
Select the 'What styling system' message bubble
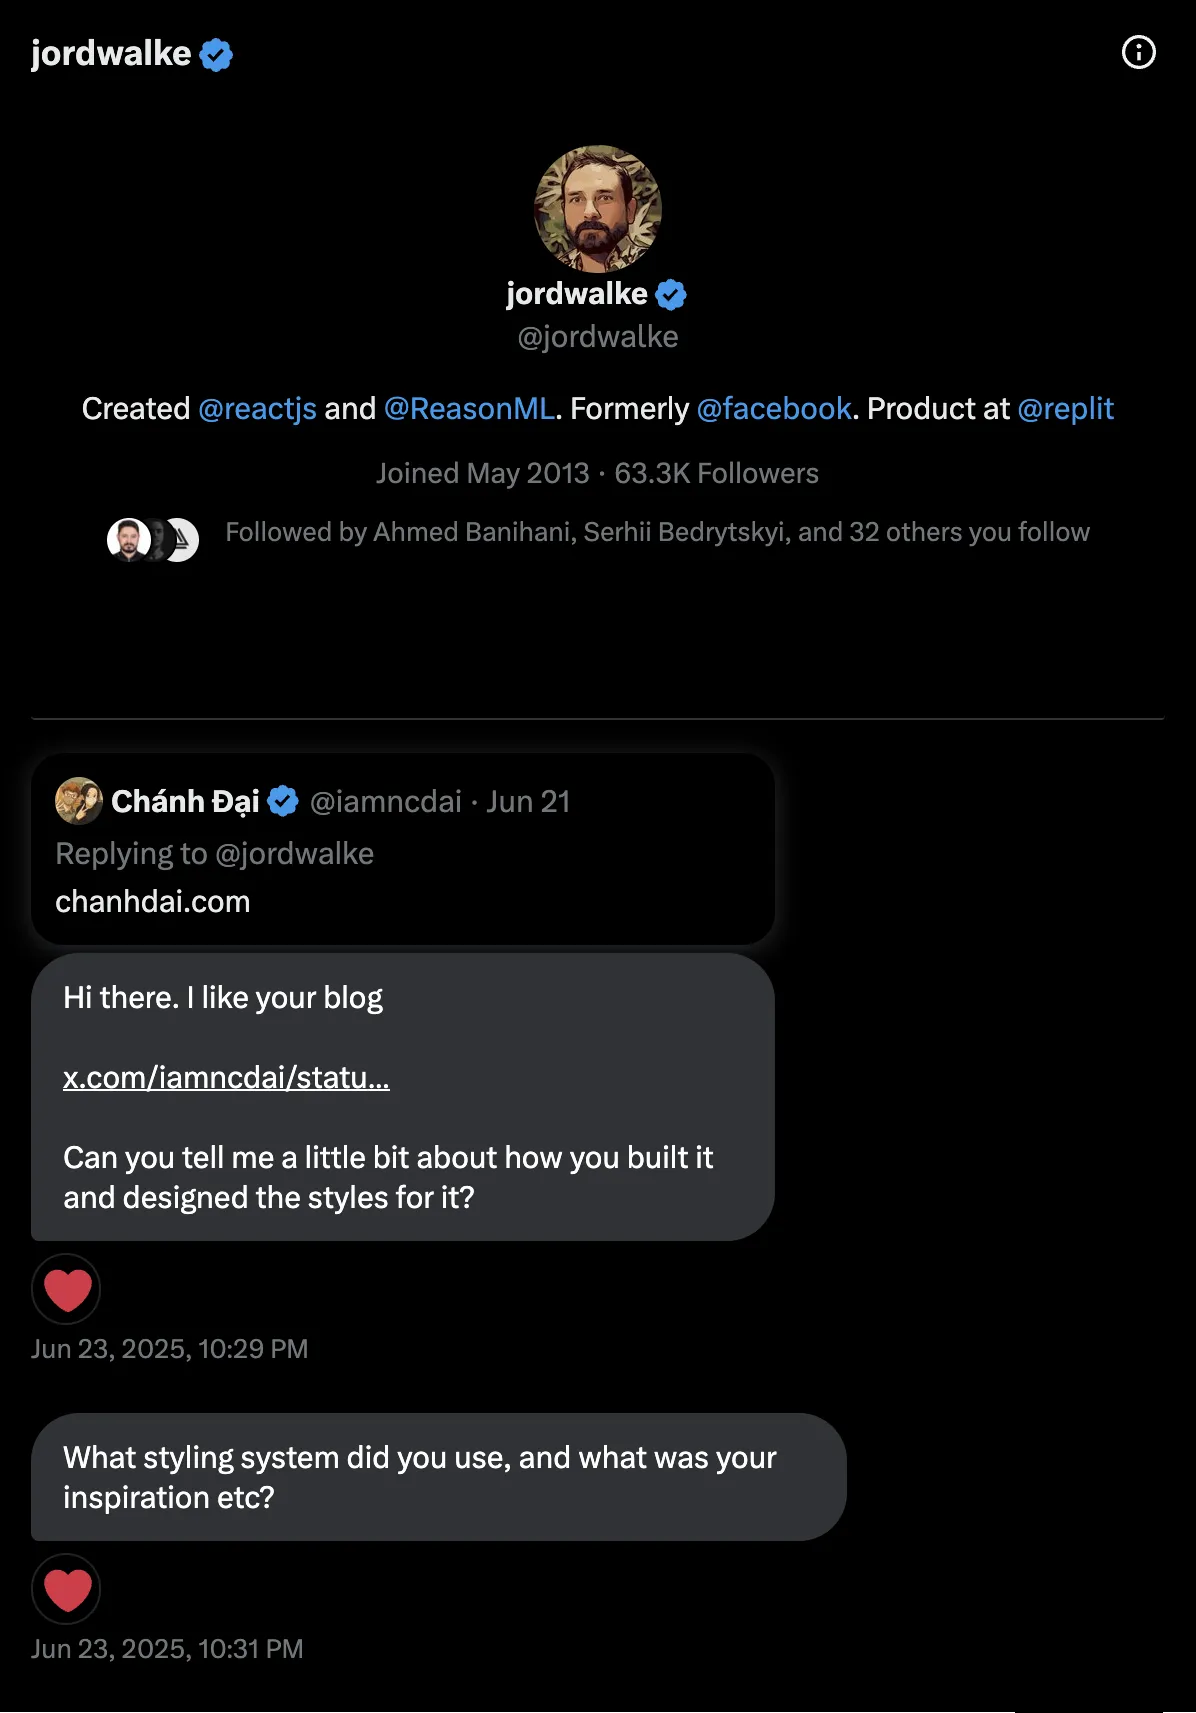pos(438,1477)
